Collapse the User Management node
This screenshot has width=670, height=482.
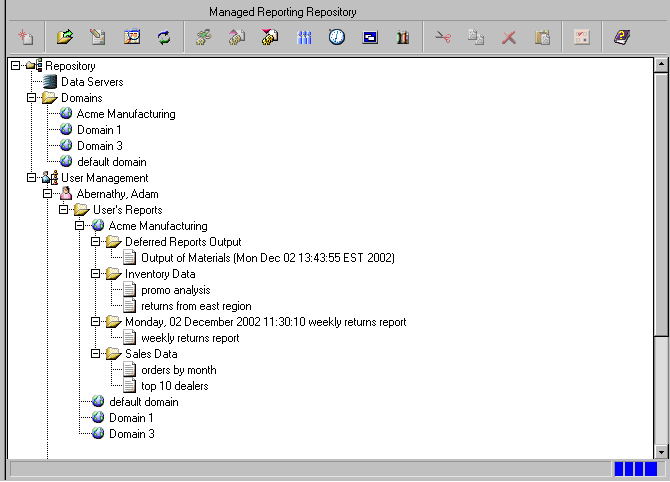[x=32, y=178]
